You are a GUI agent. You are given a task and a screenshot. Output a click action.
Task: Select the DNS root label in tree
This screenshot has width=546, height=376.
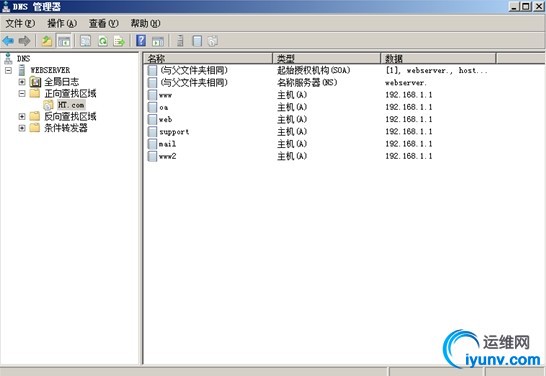click(x=24, y=58)
